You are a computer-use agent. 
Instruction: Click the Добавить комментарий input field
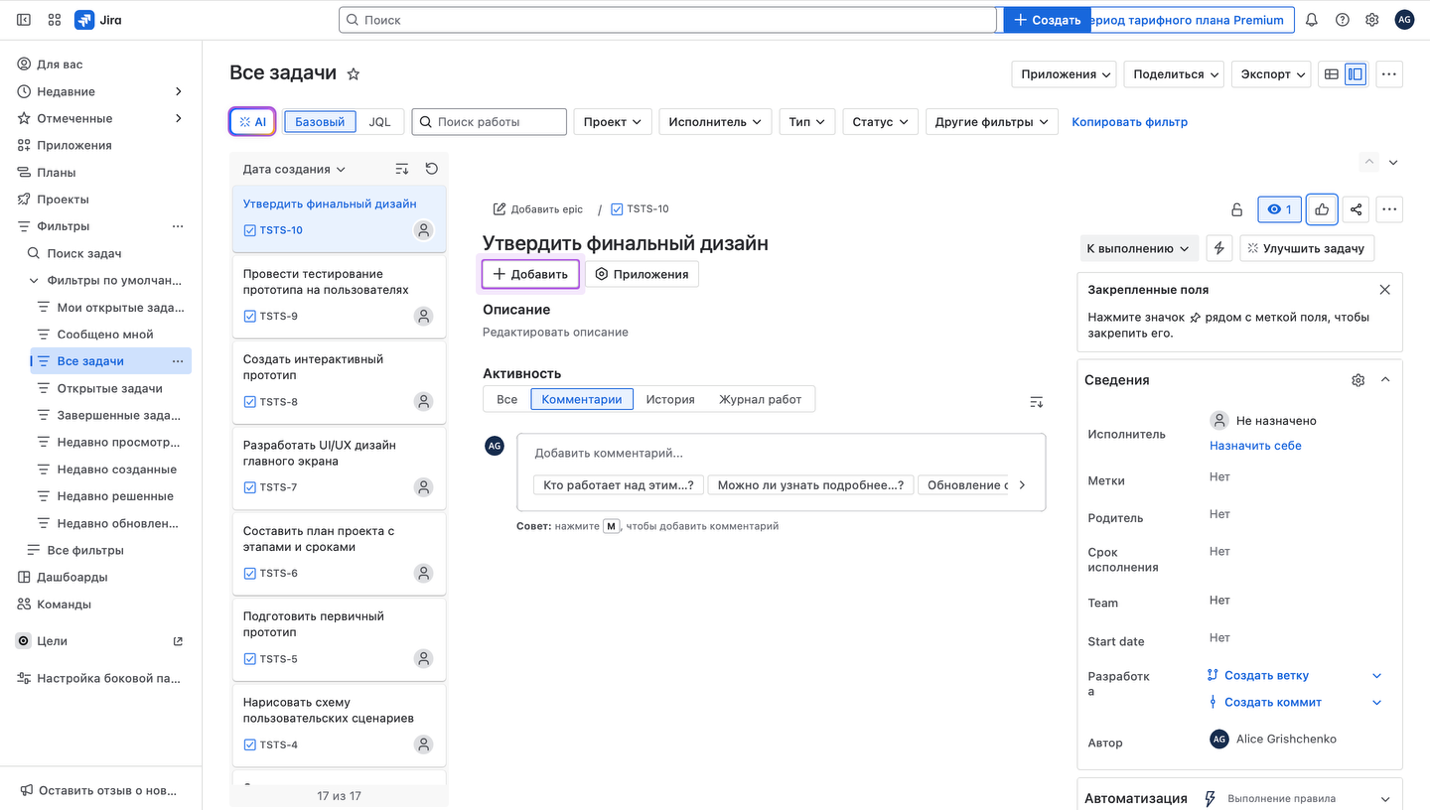pyautogui.click(x=780, y=453)
